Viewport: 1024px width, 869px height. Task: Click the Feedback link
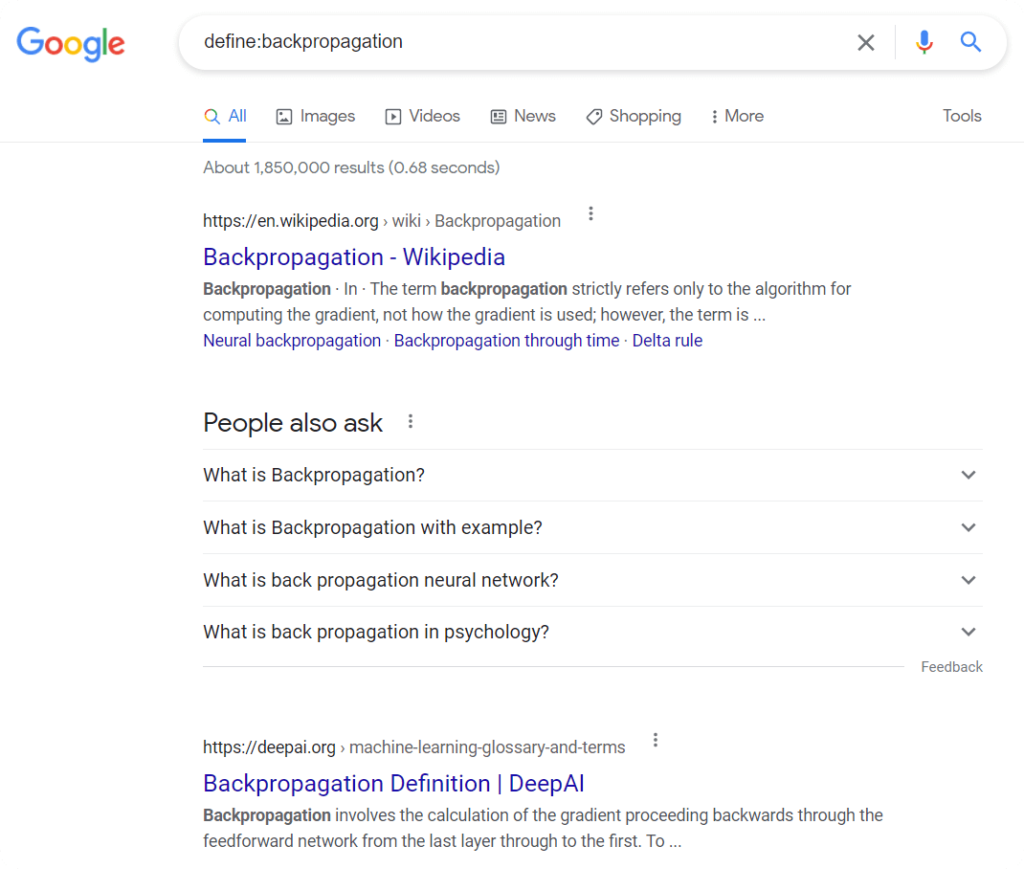pyautogui.click(x=952, y=667)
